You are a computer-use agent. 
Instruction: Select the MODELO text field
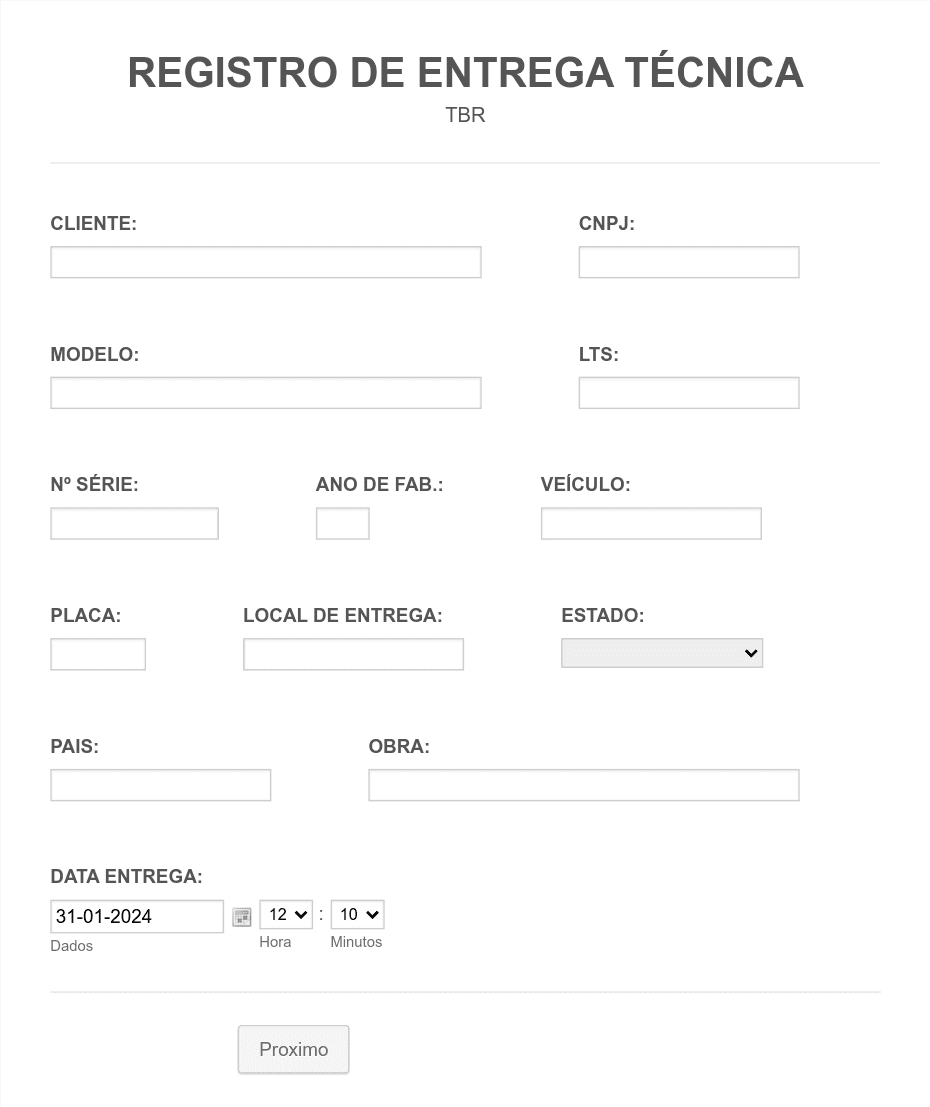pos(266,393)
